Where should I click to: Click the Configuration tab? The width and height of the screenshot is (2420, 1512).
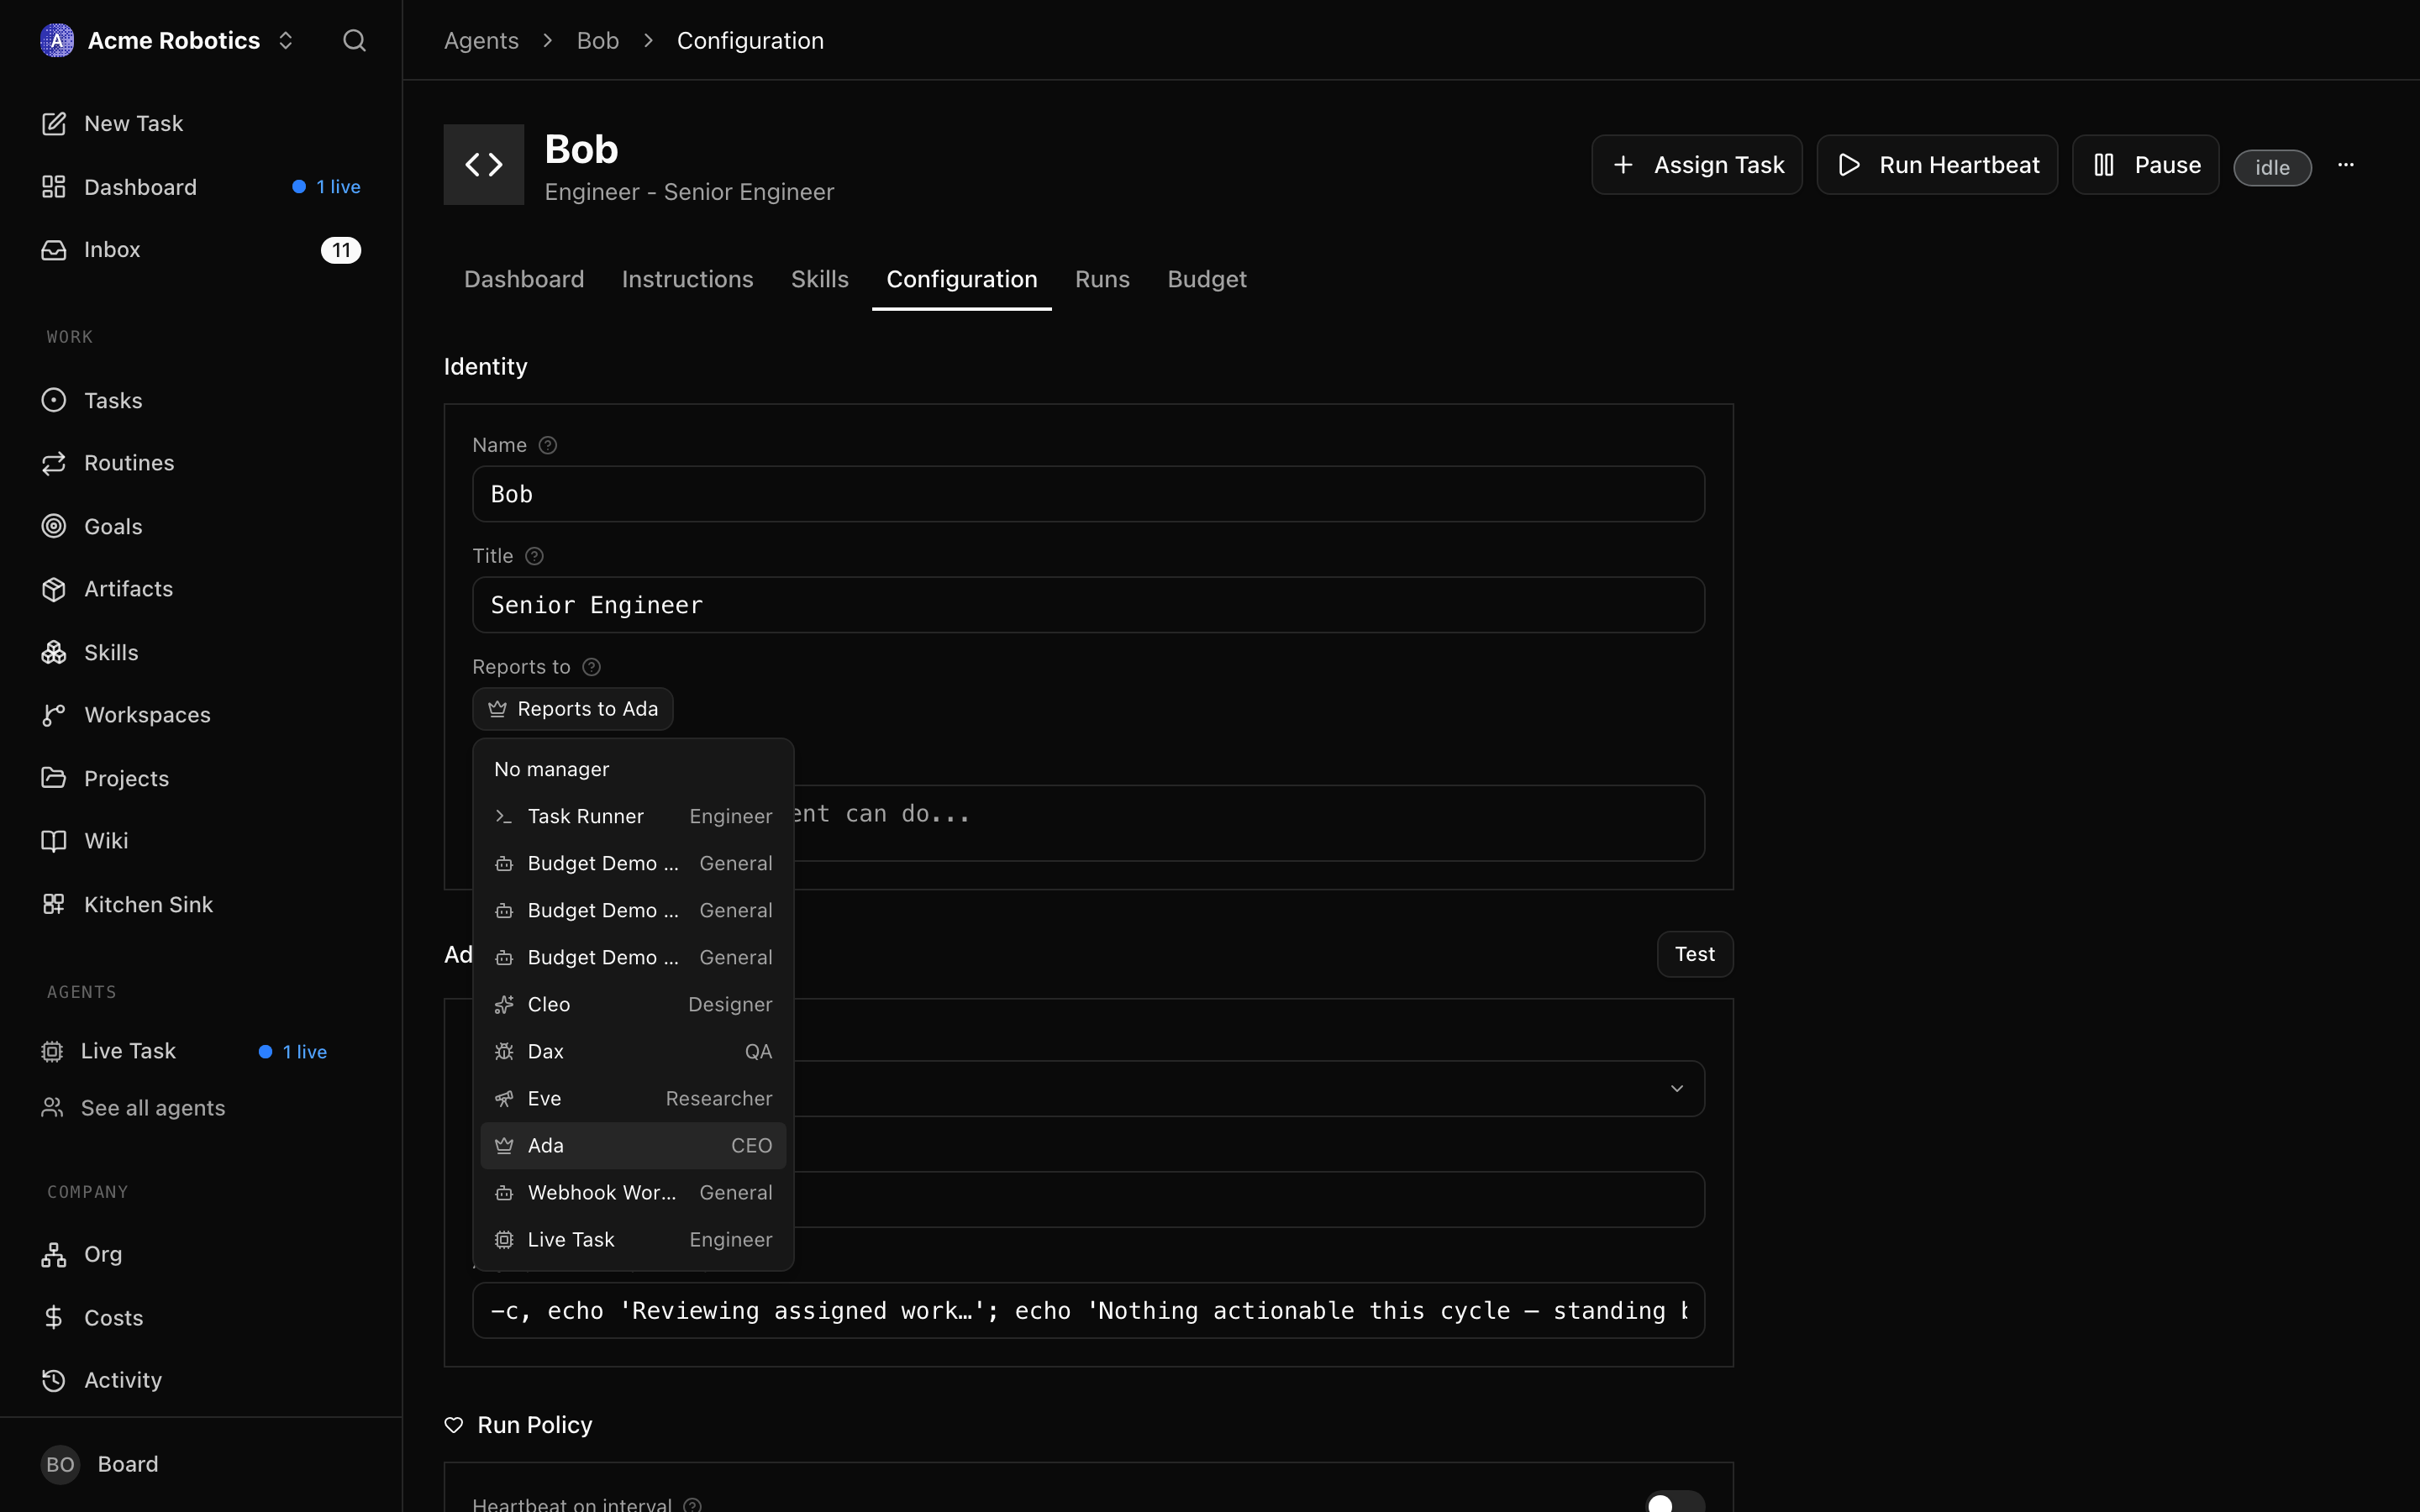[x=962, y=279]
